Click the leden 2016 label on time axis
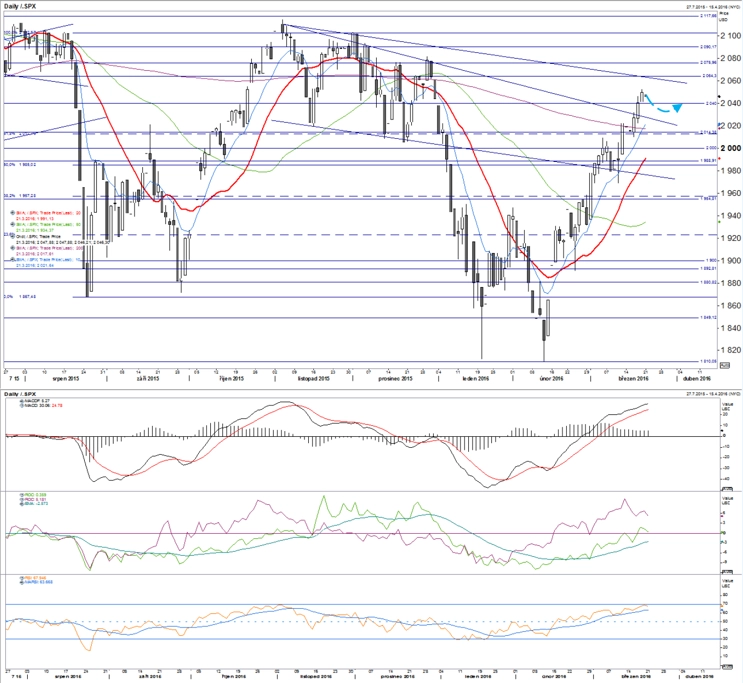The width and height of the screenshot is (743, 683). pyautogui.click(x=476, y=379)
